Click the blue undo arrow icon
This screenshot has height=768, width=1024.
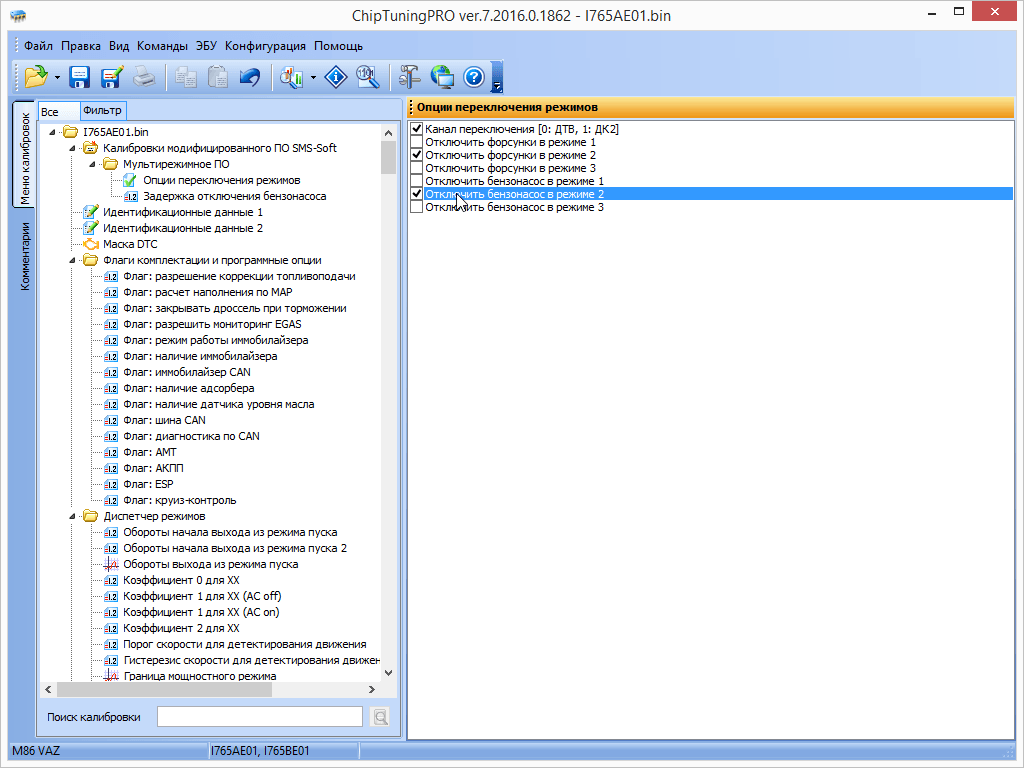pos(250,76)
